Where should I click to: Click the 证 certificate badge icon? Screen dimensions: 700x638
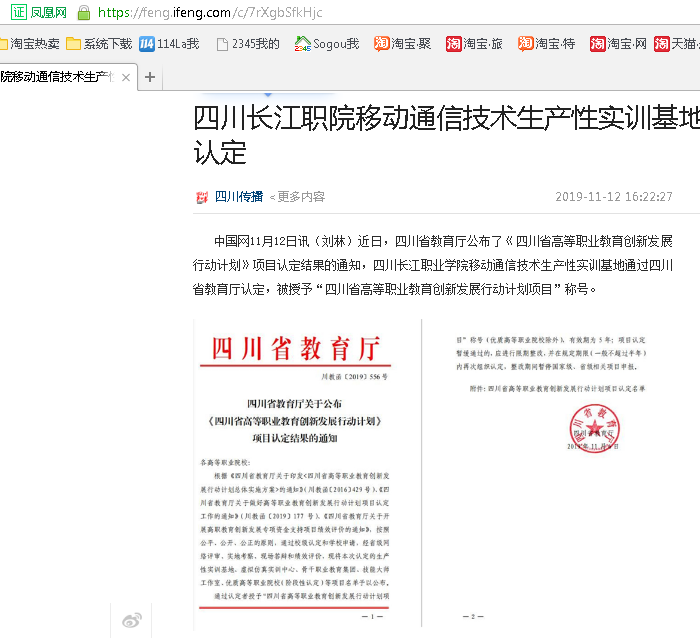click(x=19, y=12)
